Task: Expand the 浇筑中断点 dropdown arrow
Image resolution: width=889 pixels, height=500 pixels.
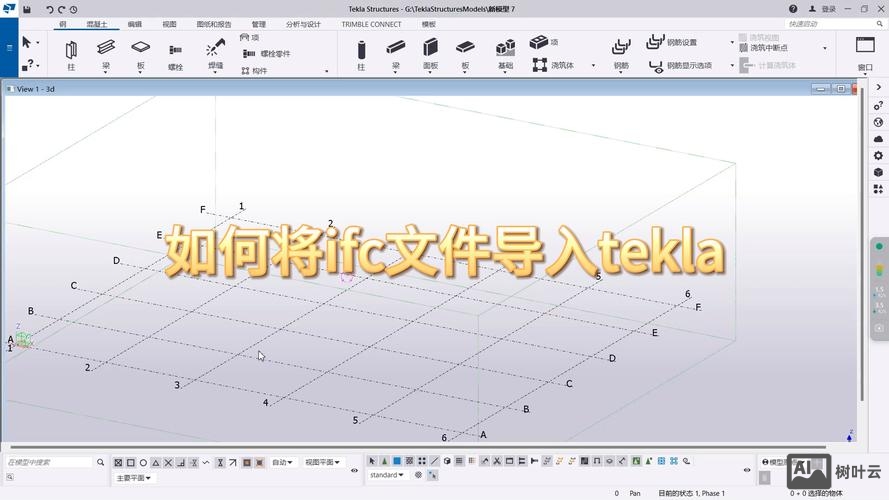Action: pos(825,48)
